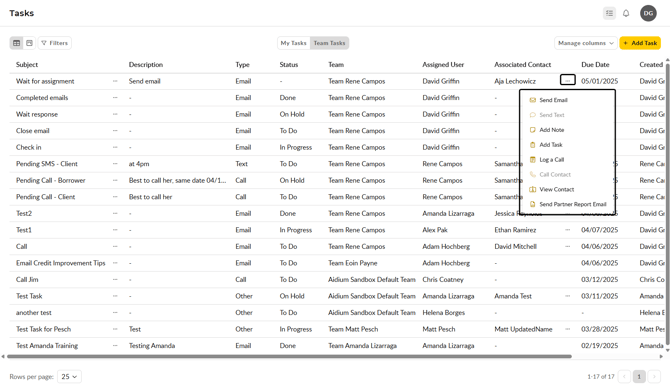
Task: Click the "Matt UpdatedName" associated contact
Action: (523, 329)
